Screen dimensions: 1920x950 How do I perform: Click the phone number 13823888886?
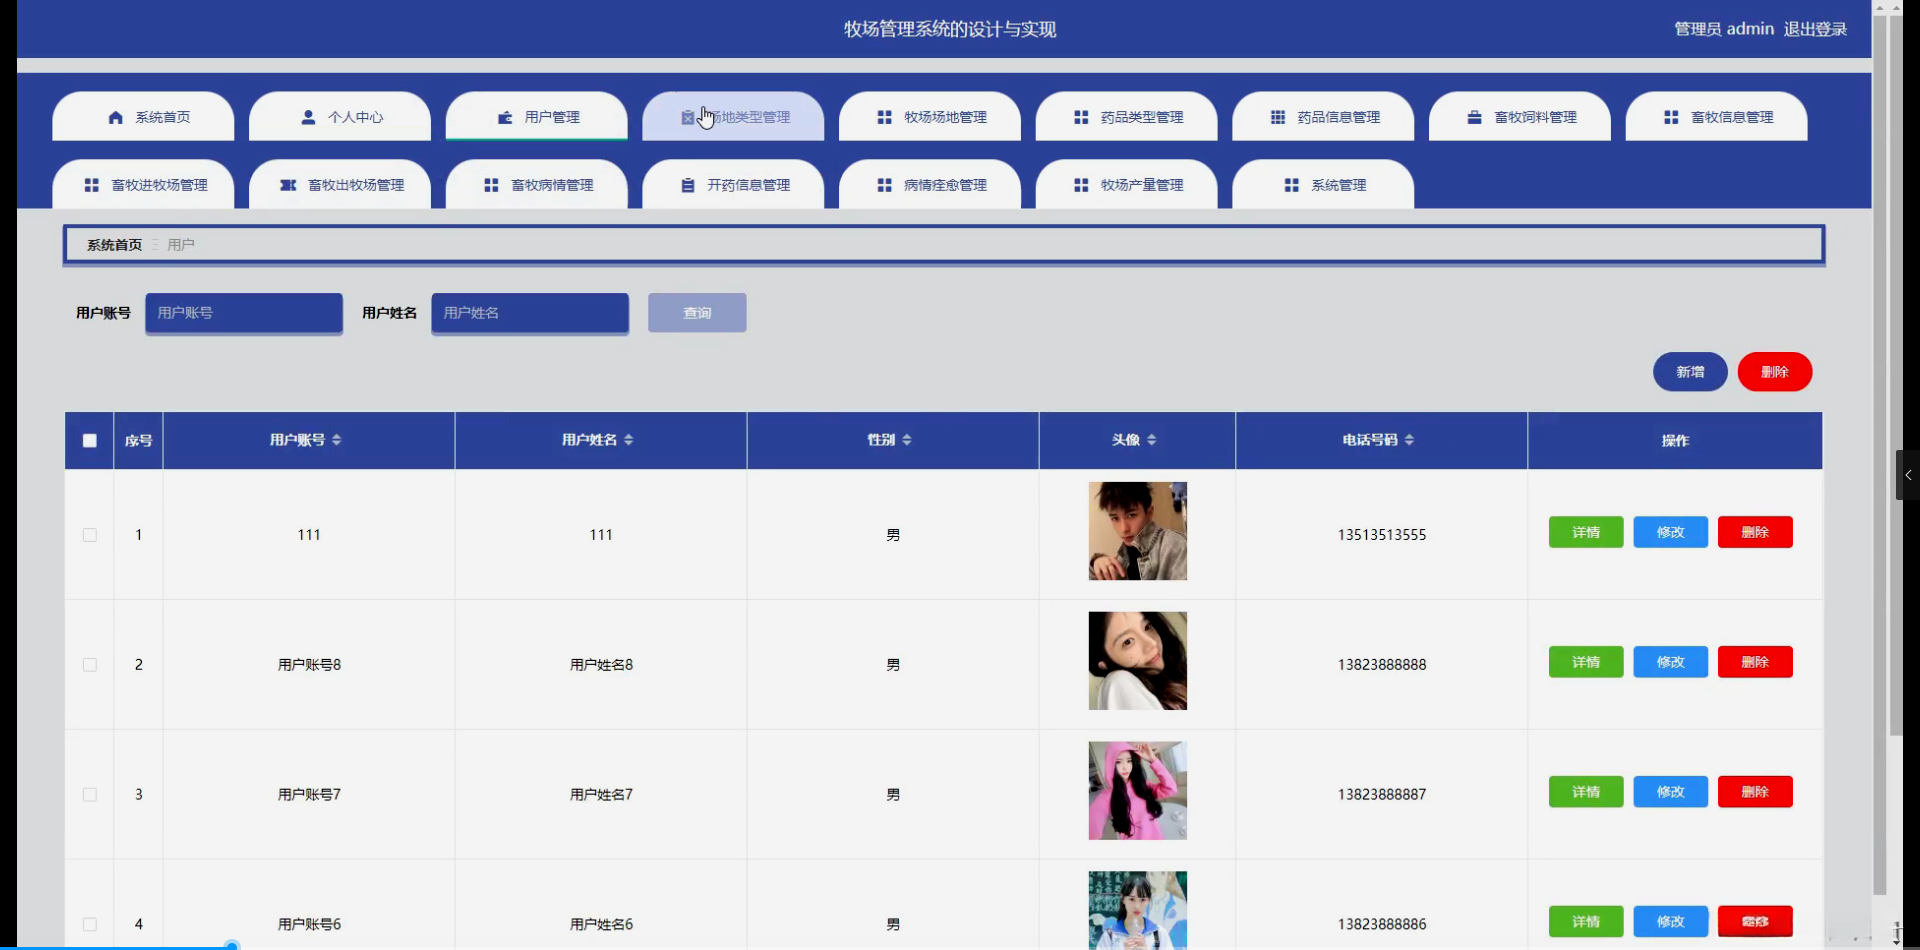tap(1382, 925)
